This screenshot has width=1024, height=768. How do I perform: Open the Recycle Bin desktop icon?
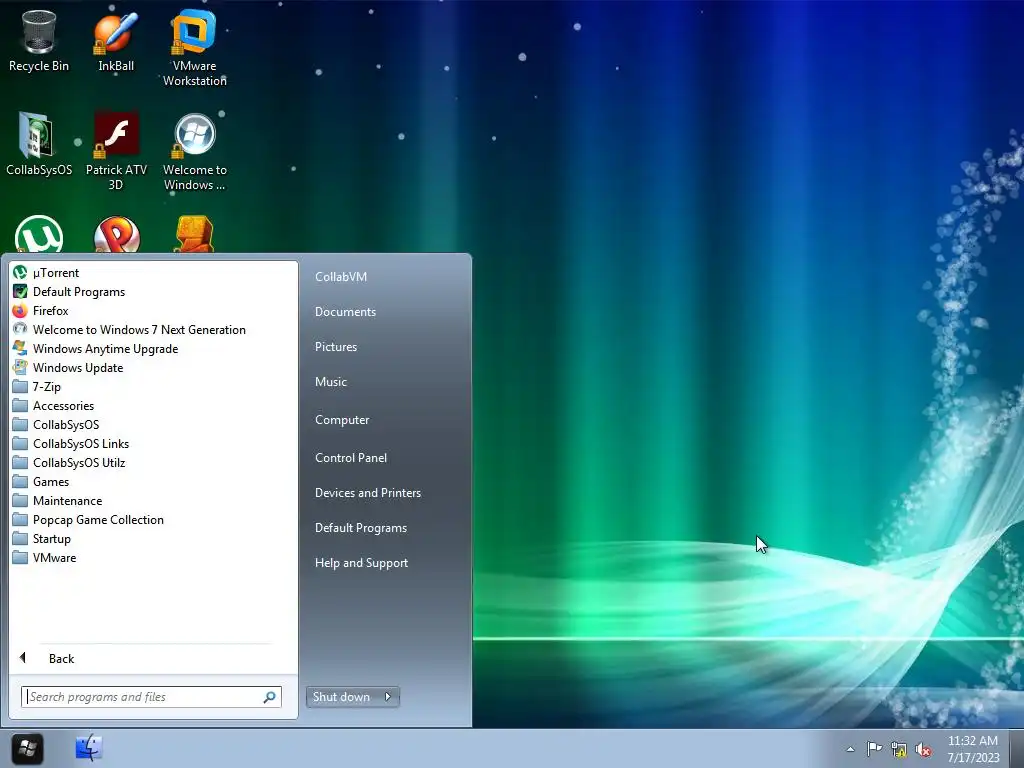pos(39,41)
